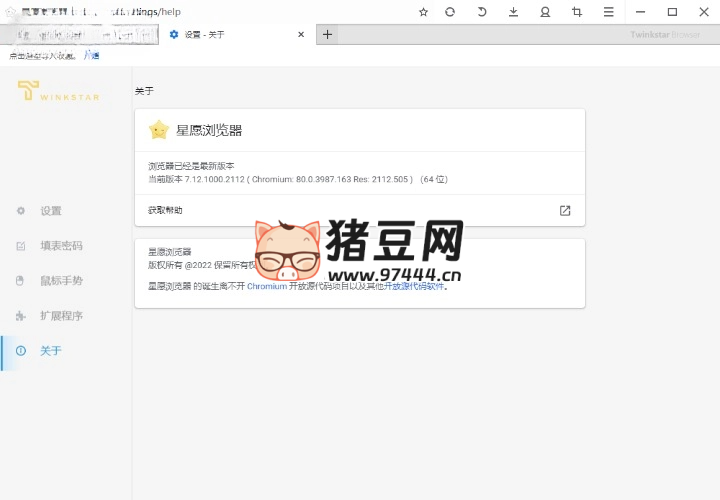Open 鼠标手势 in the sidebar

pyautogui.click(x=61, y=281)
